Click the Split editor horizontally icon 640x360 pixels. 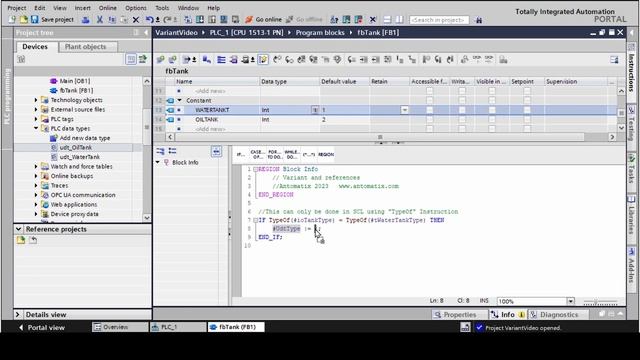click(387, 20)
